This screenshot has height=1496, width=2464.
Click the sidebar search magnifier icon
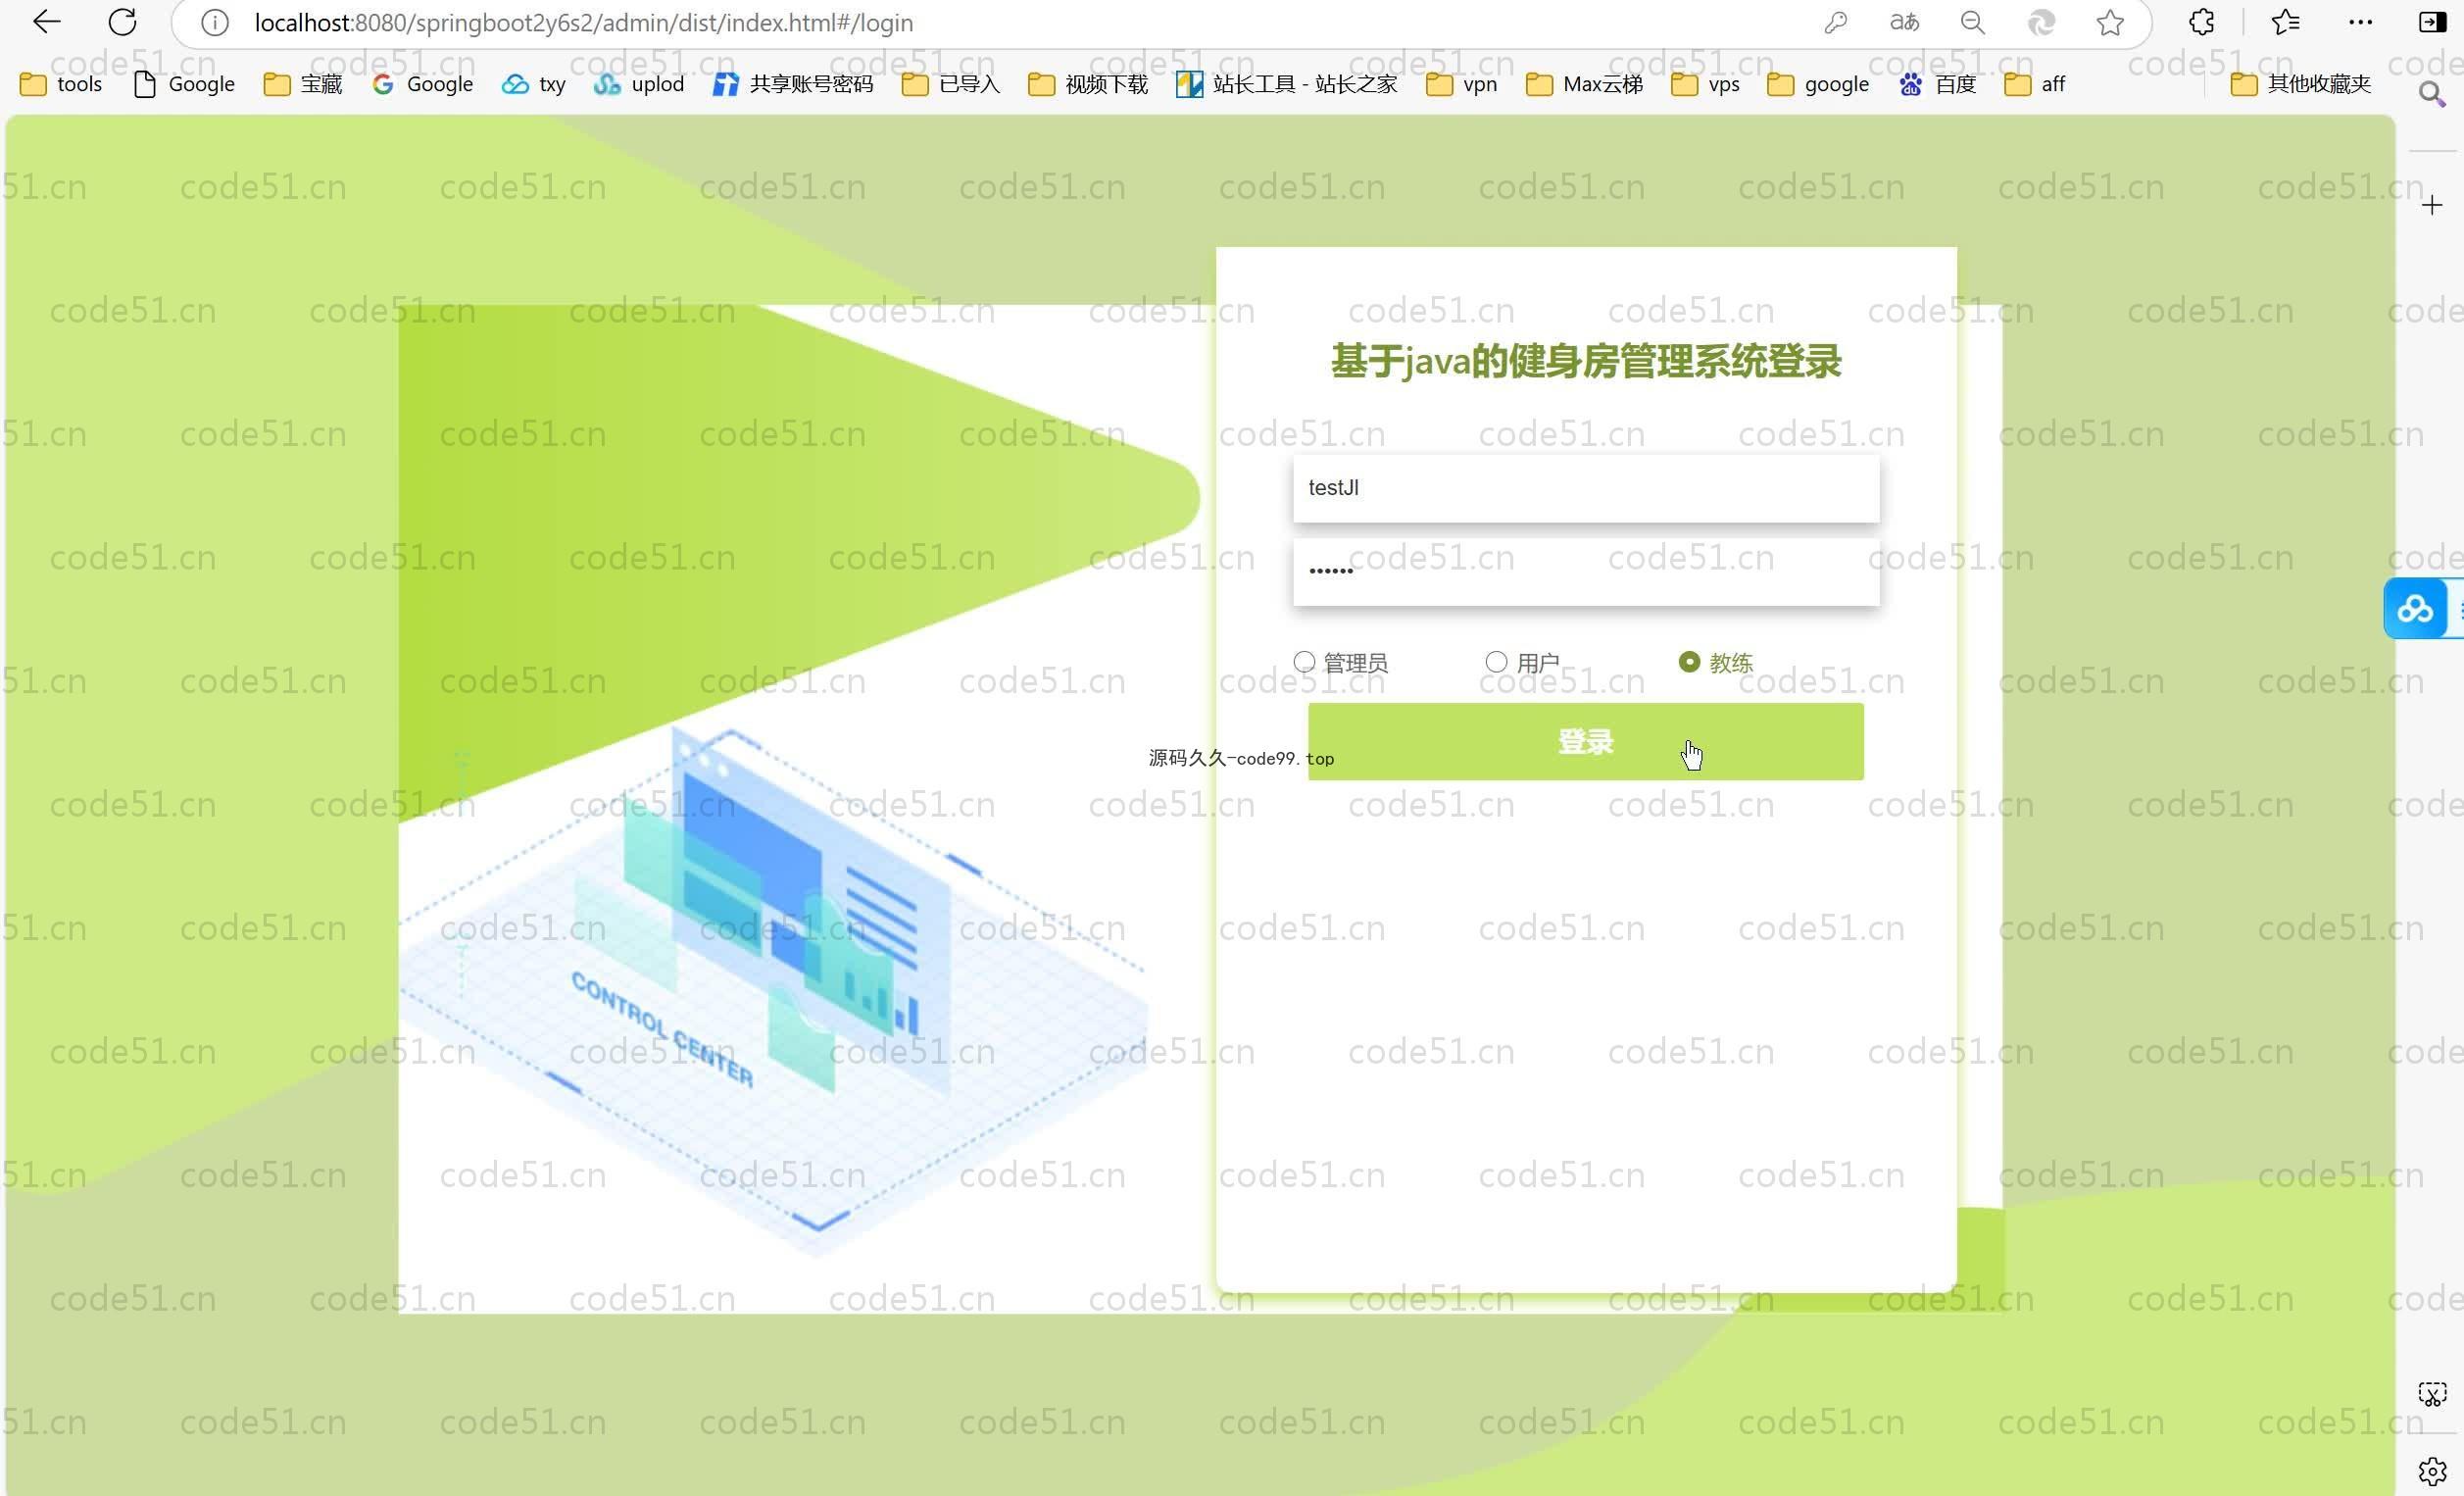click(x=2432, y=95)
